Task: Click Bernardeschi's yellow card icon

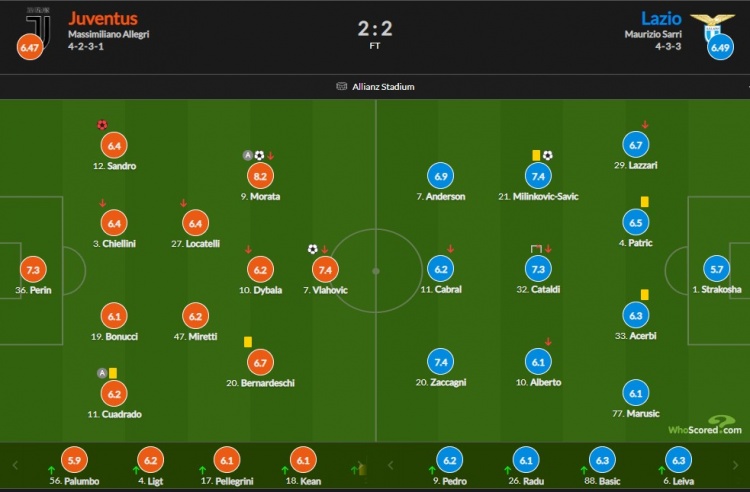Action: [248, 342]
